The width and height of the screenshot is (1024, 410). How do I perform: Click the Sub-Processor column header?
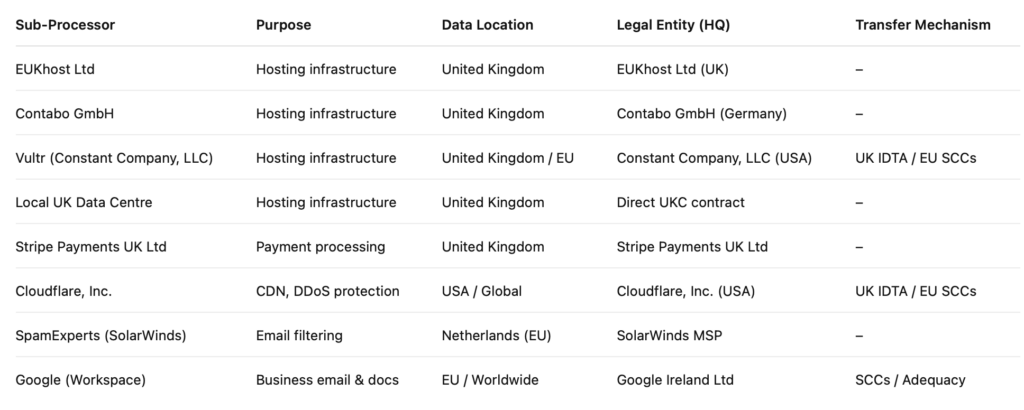click(65, 25)
